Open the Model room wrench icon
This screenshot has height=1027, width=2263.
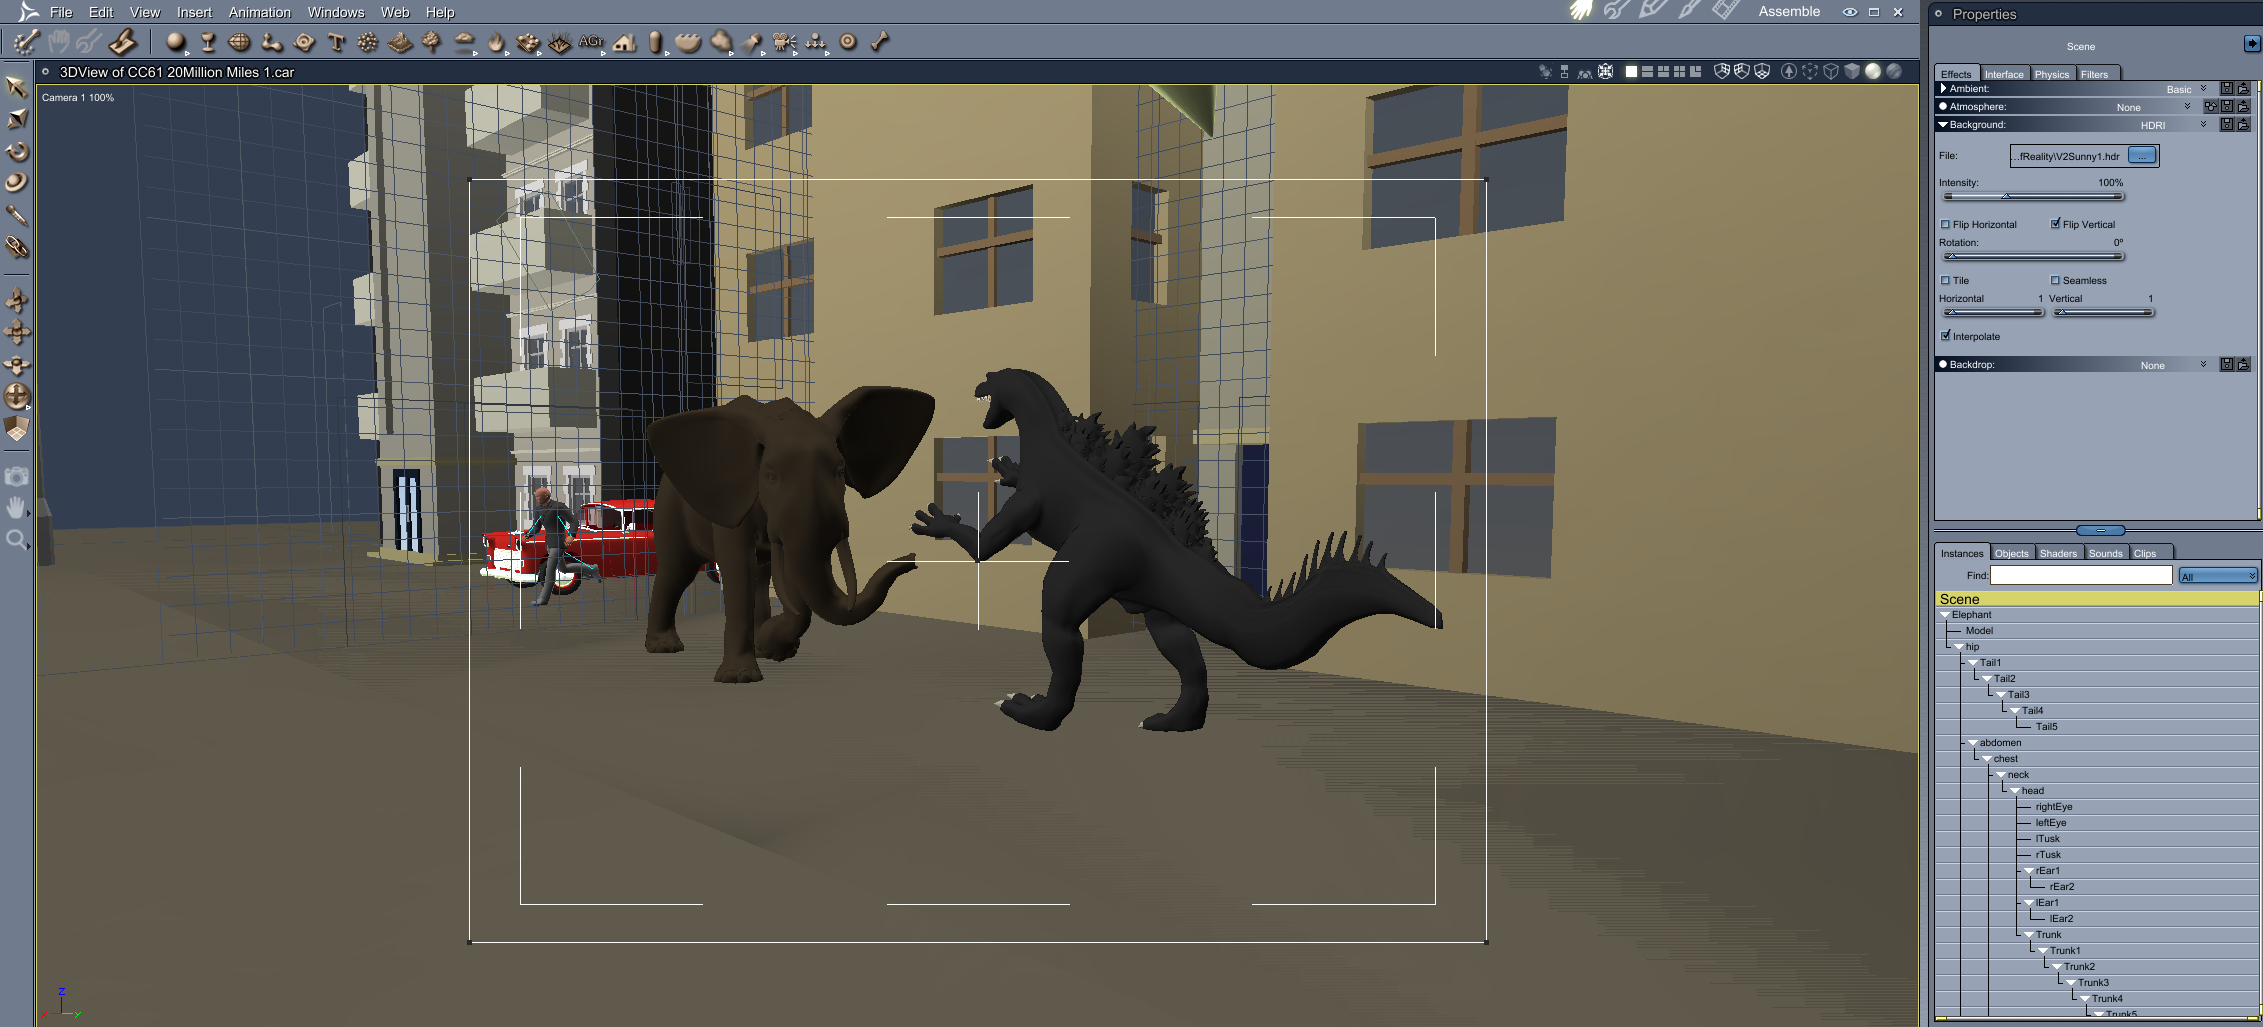[x=1616, y=11]
